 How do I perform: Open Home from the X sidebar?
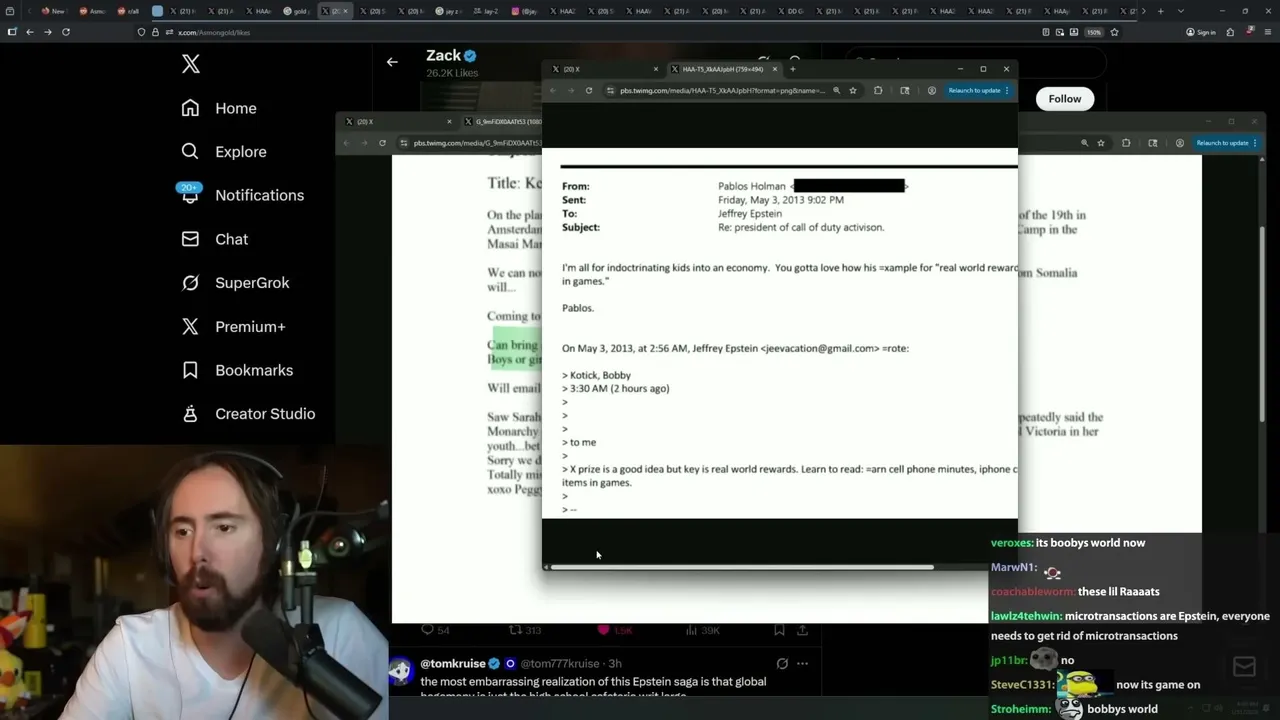219,108
